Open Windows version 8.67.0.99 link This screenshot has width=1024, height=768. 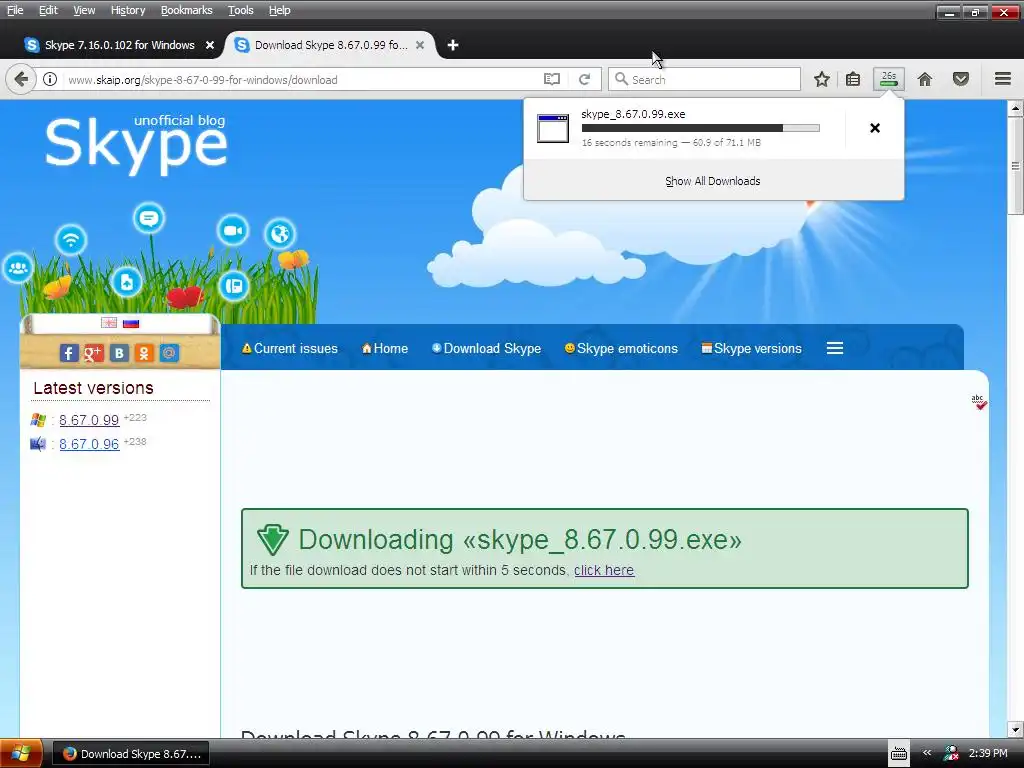(x=89, y=420)
